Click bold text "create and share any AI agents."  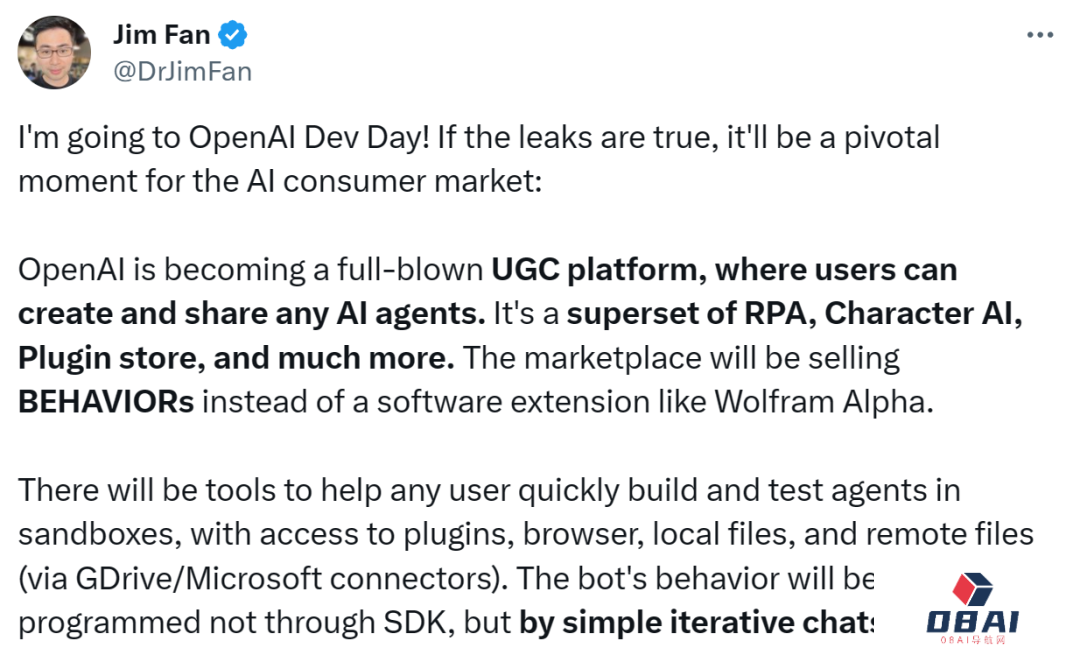(252, 313)
